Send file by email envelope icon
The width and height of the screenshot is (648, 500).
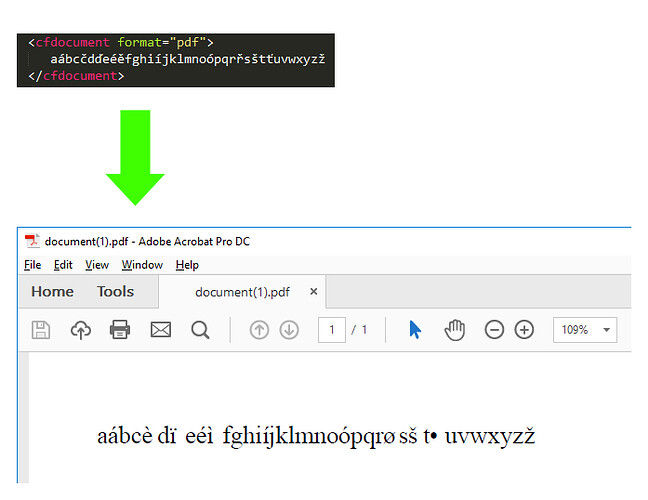click(161, 330)
